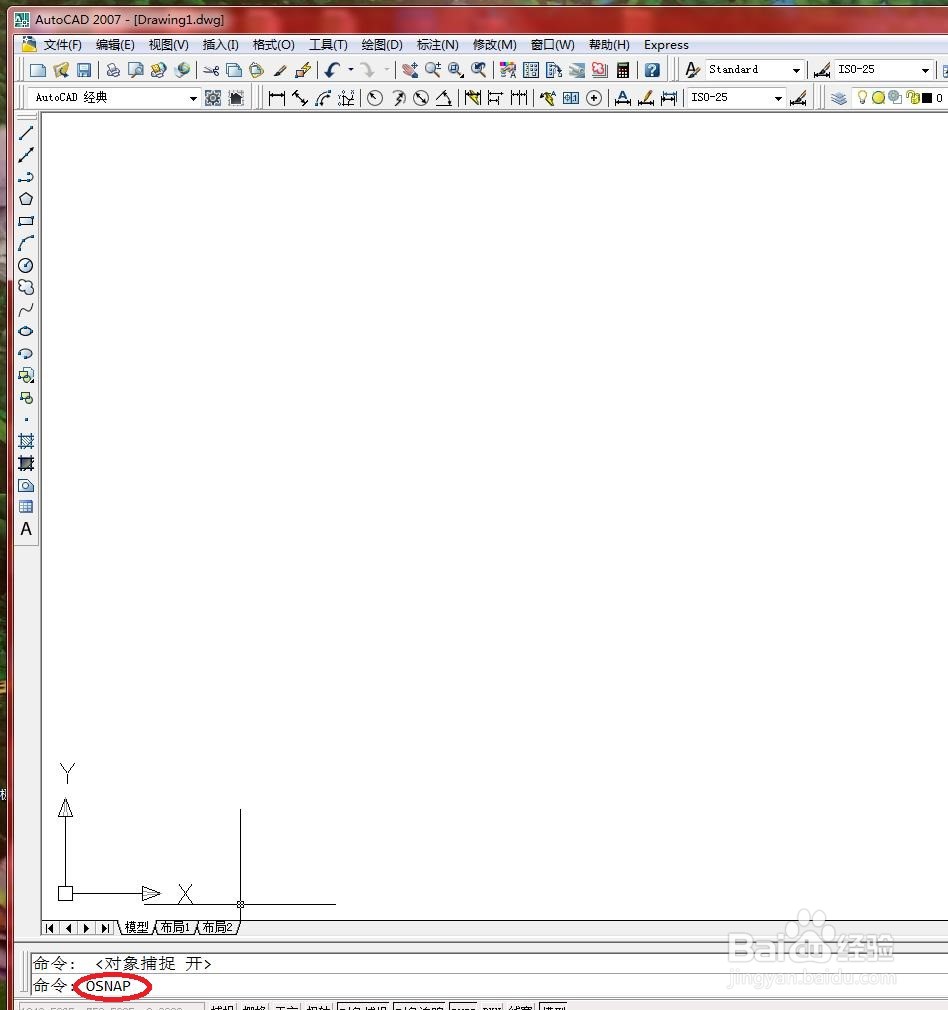948x1010 pixels.
Task: Switch to the 布局2 tab
Action: coord(217,928)
